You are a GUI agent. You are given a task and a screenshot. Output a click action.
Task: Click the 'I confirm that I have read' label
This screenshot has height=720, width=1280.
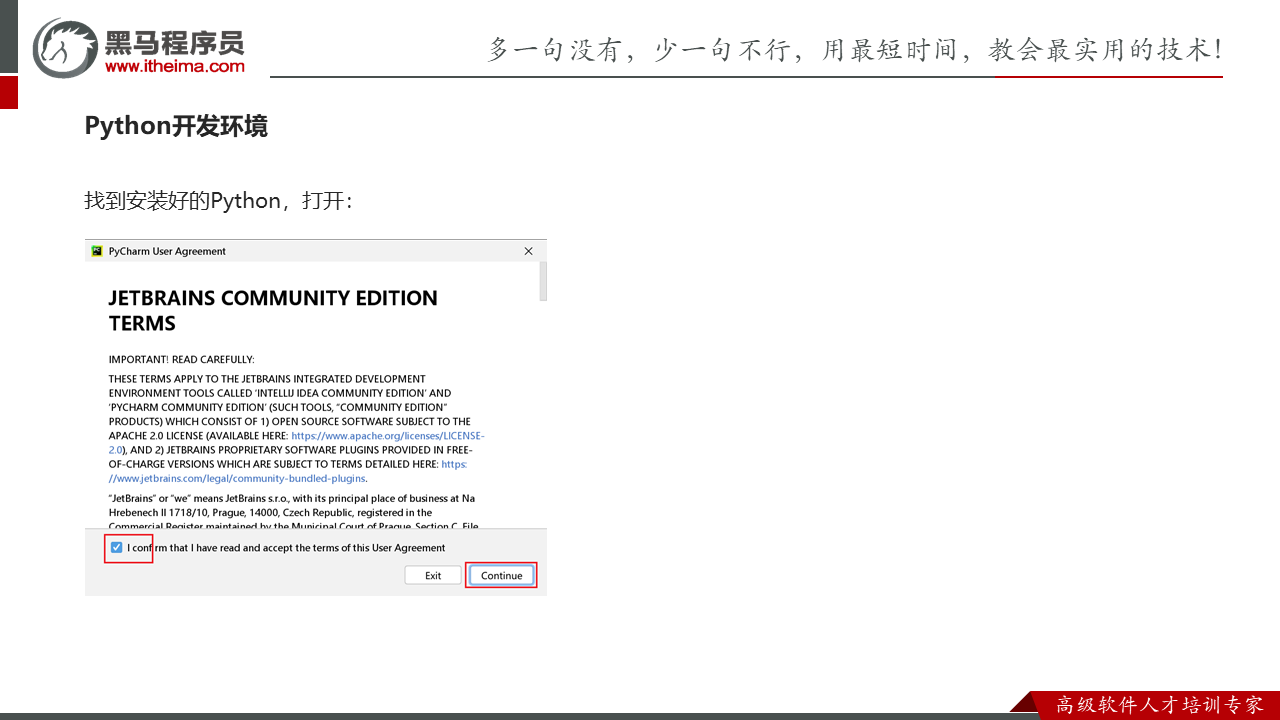coord(286,548)
